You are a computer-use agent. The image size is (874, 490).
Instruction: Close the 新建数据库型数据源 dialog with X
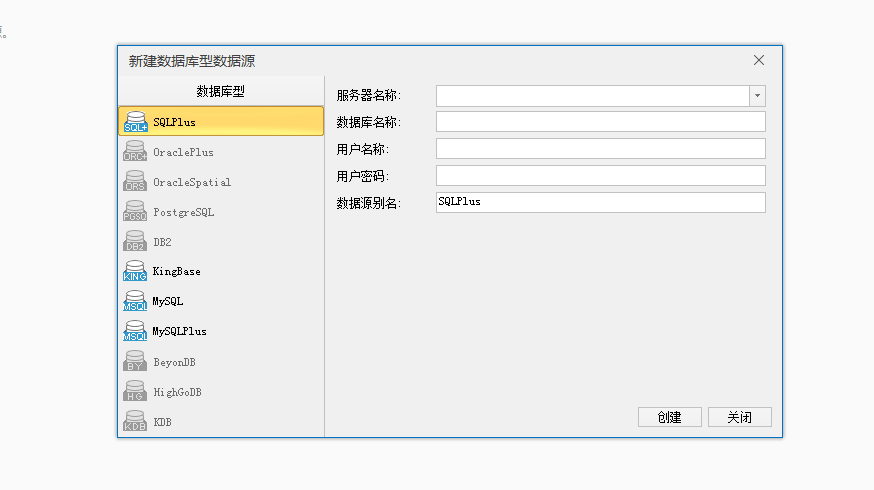[759, 60]
